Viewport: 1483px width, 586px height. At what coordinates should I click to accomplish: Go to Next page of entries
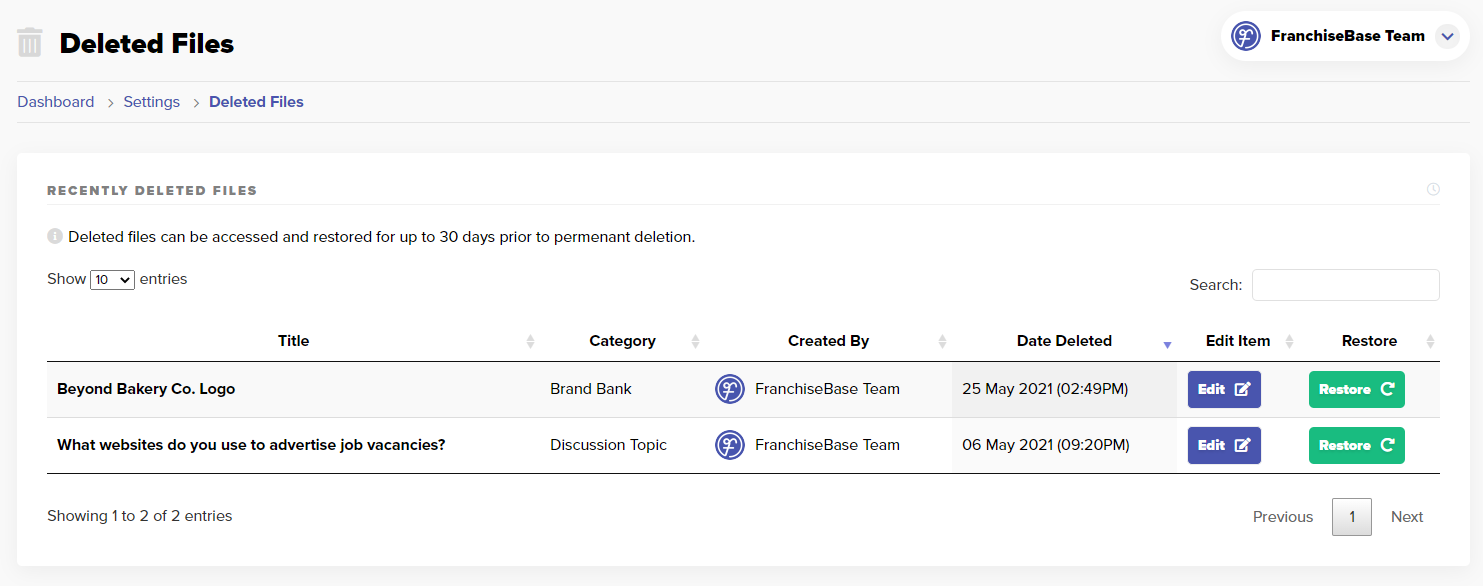pyautogui.click(x=1406, y=517)
